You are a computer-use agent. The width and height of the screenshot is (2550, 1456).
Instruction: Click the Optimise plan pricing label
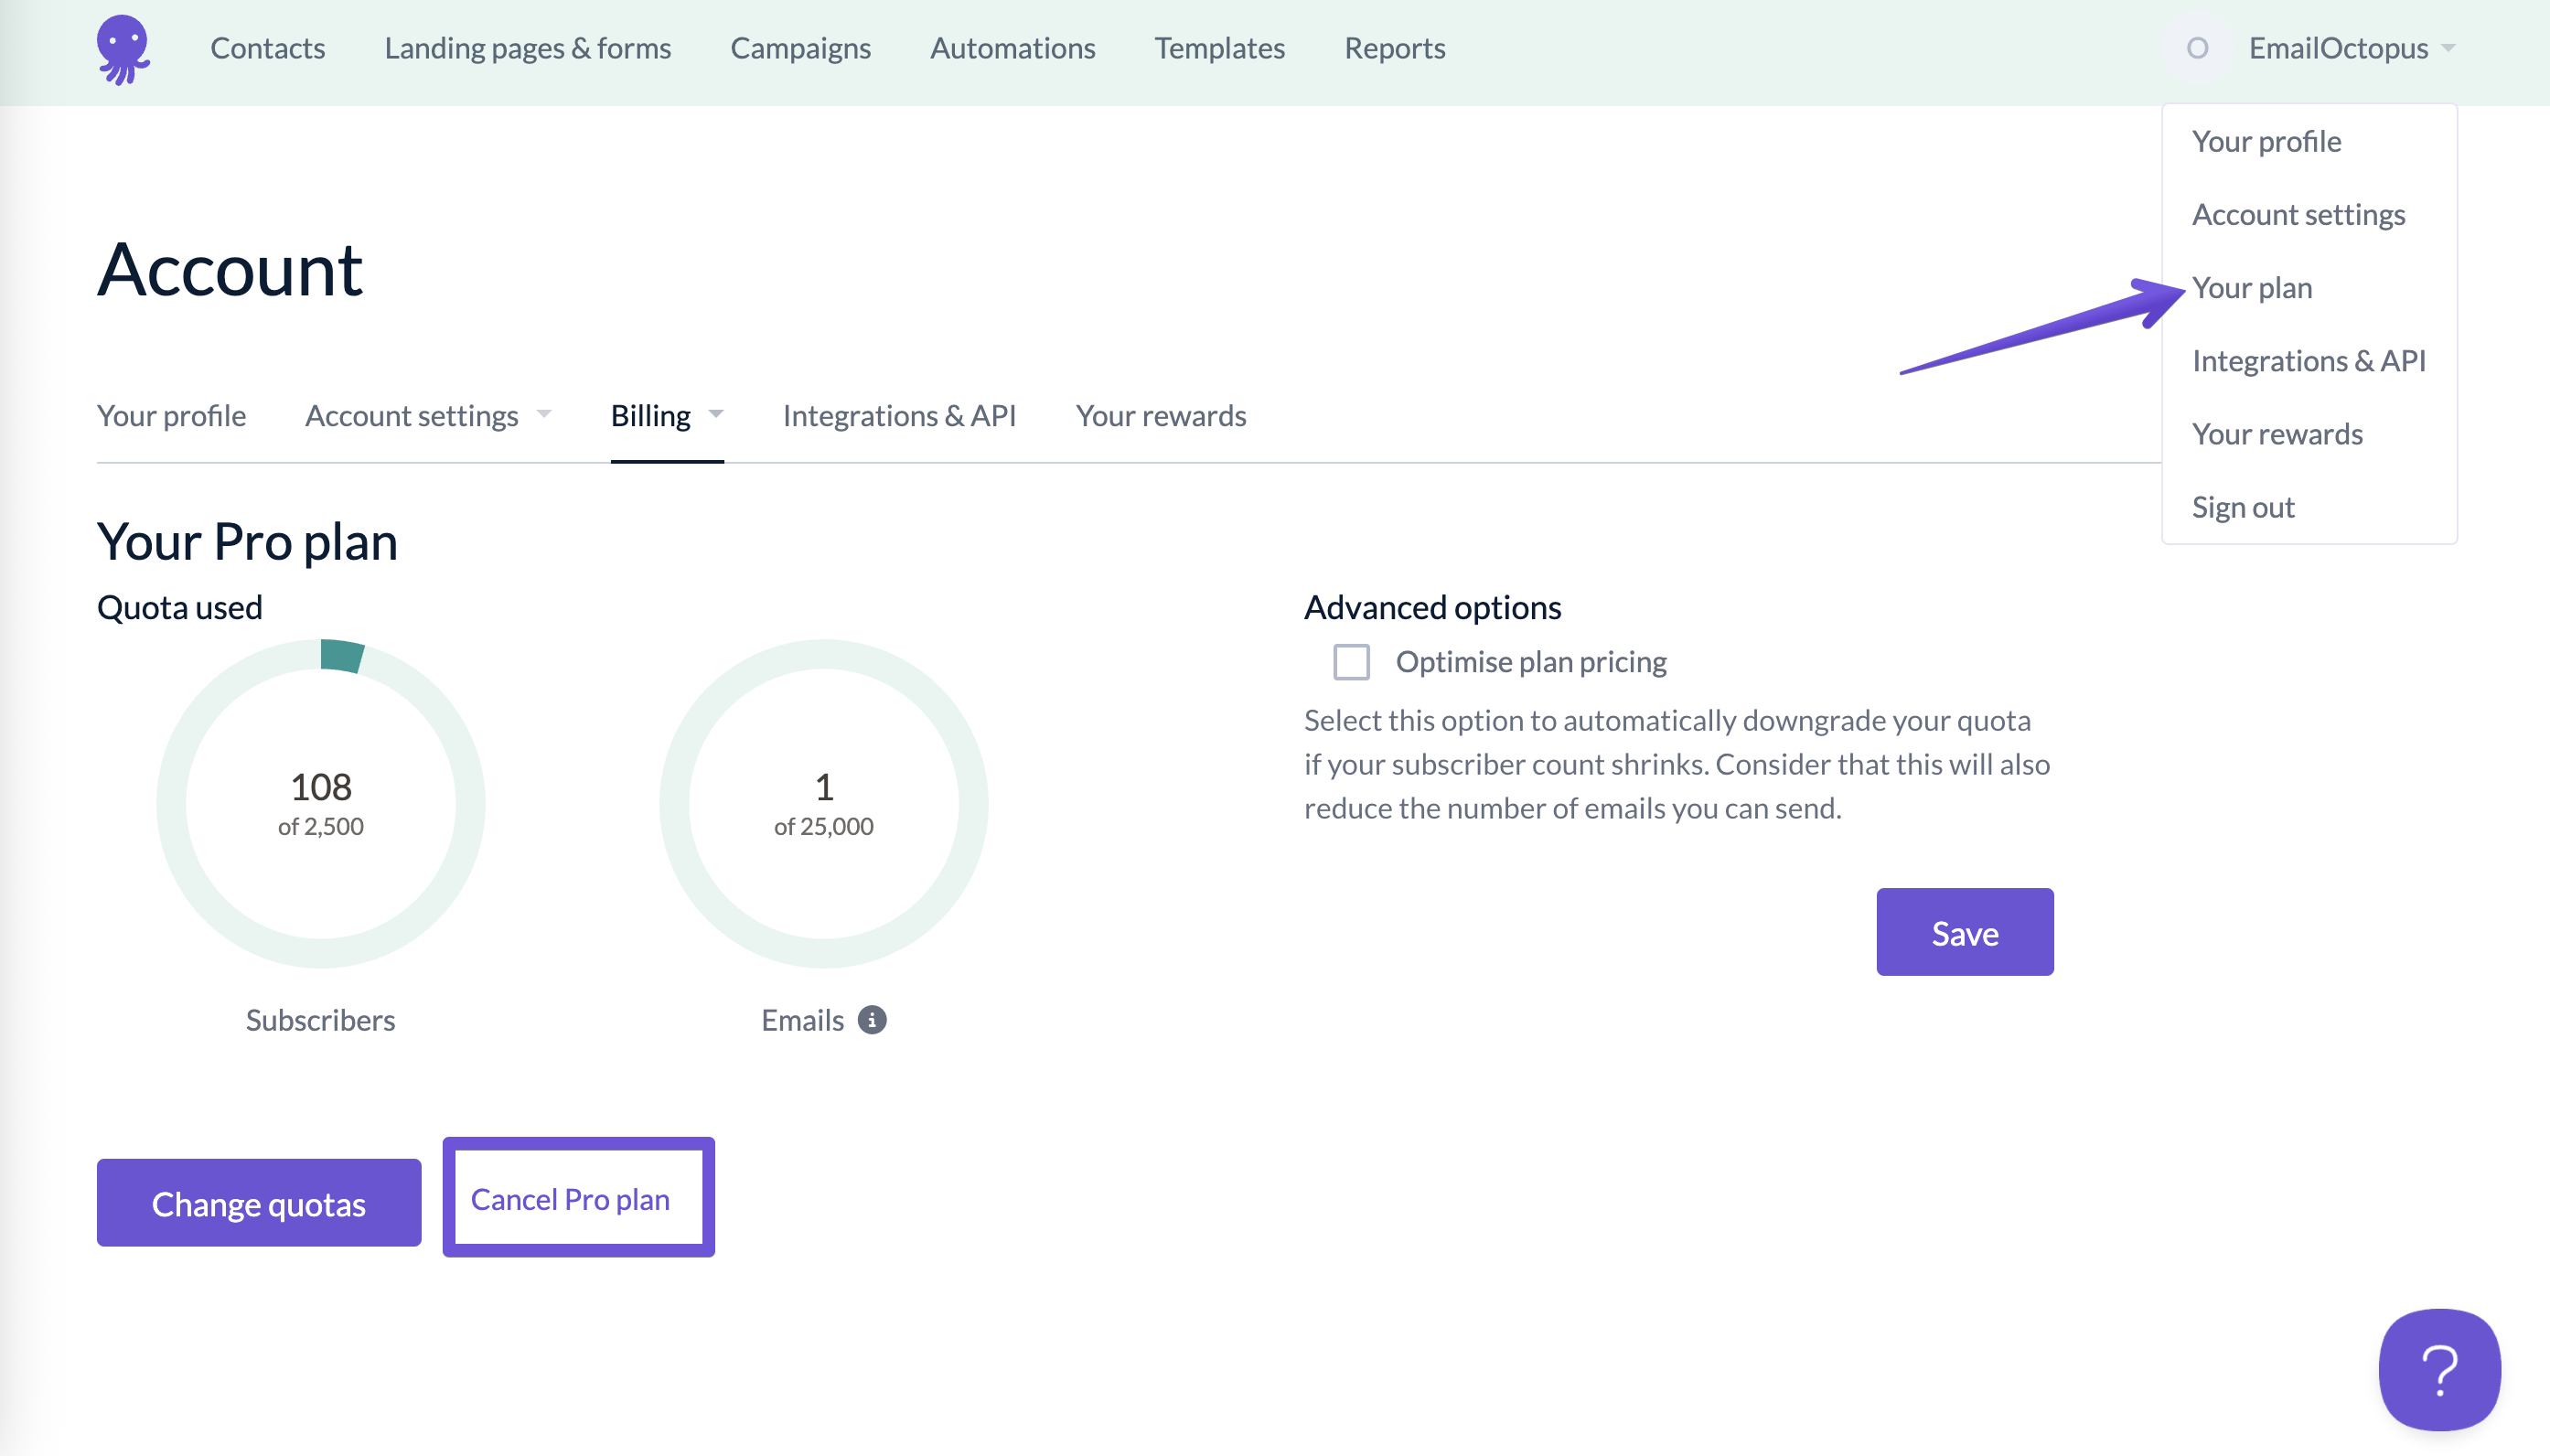point(1530,662)
